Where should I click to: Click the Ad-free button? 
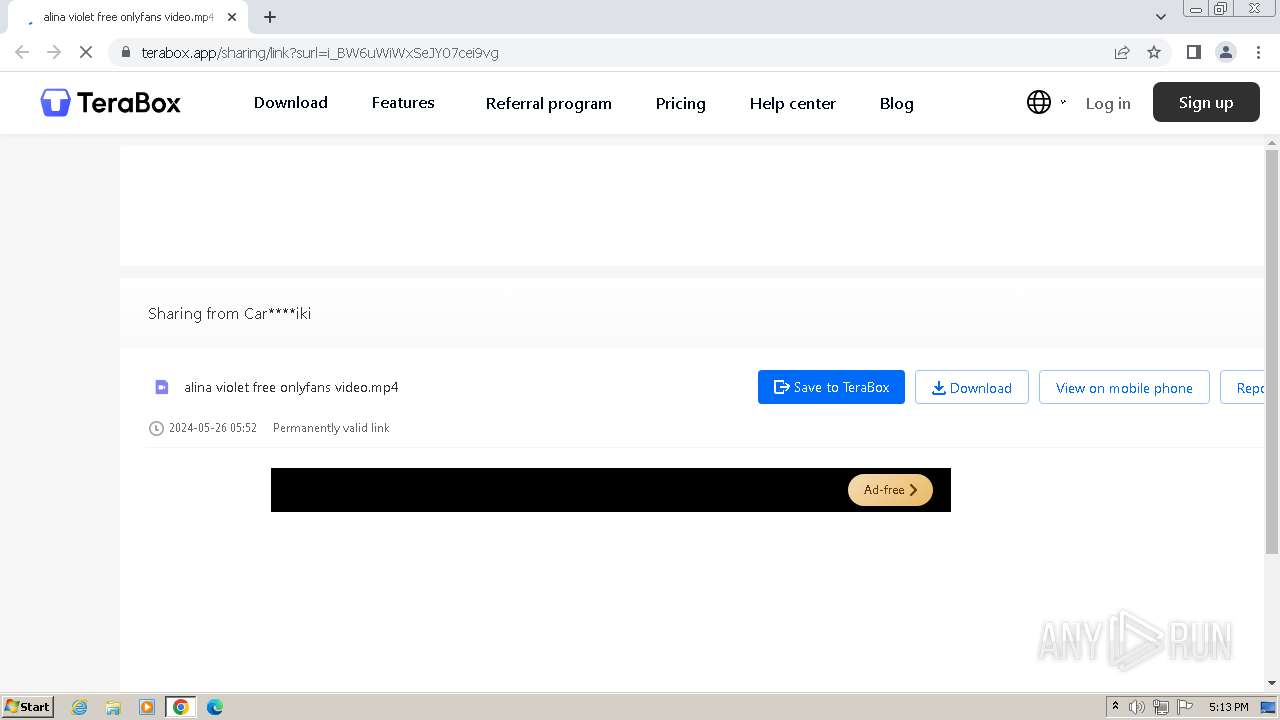pos(890,490)
